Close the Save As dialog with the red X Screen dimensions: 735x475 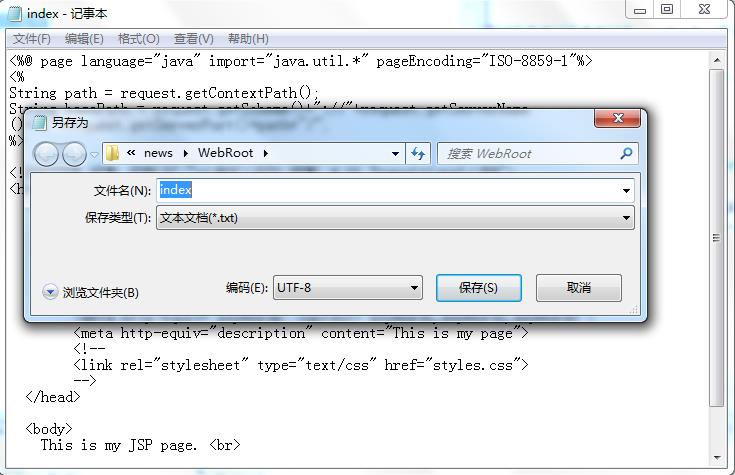(x=616, y=121)
